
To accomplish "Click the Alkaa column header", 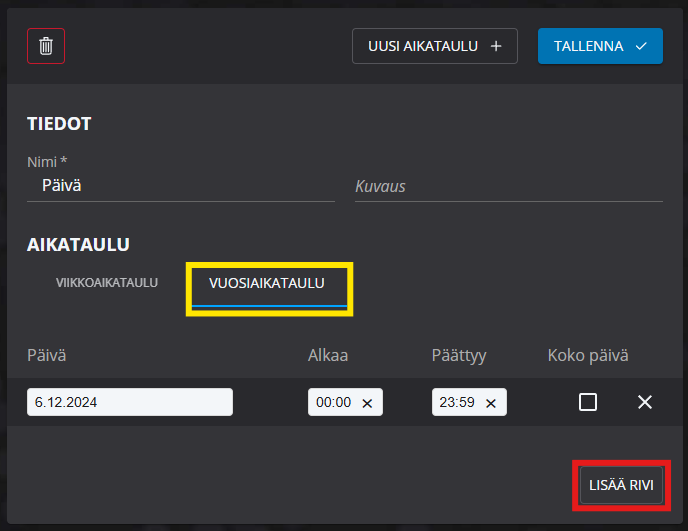I will coord(328,355).
